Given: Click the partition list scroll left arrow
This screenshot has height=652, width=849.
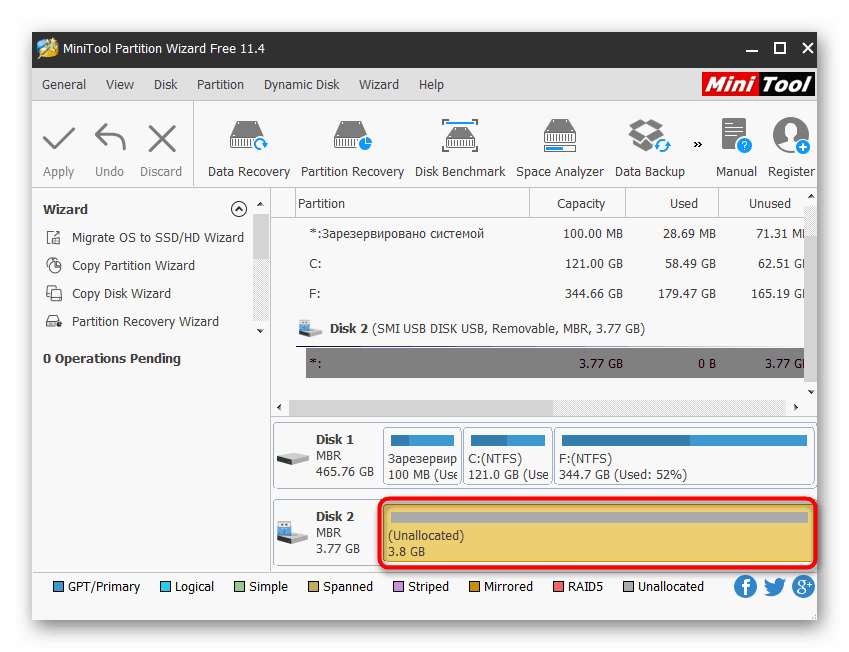Looking at the screenshot, I should click(x=279, y=407).
